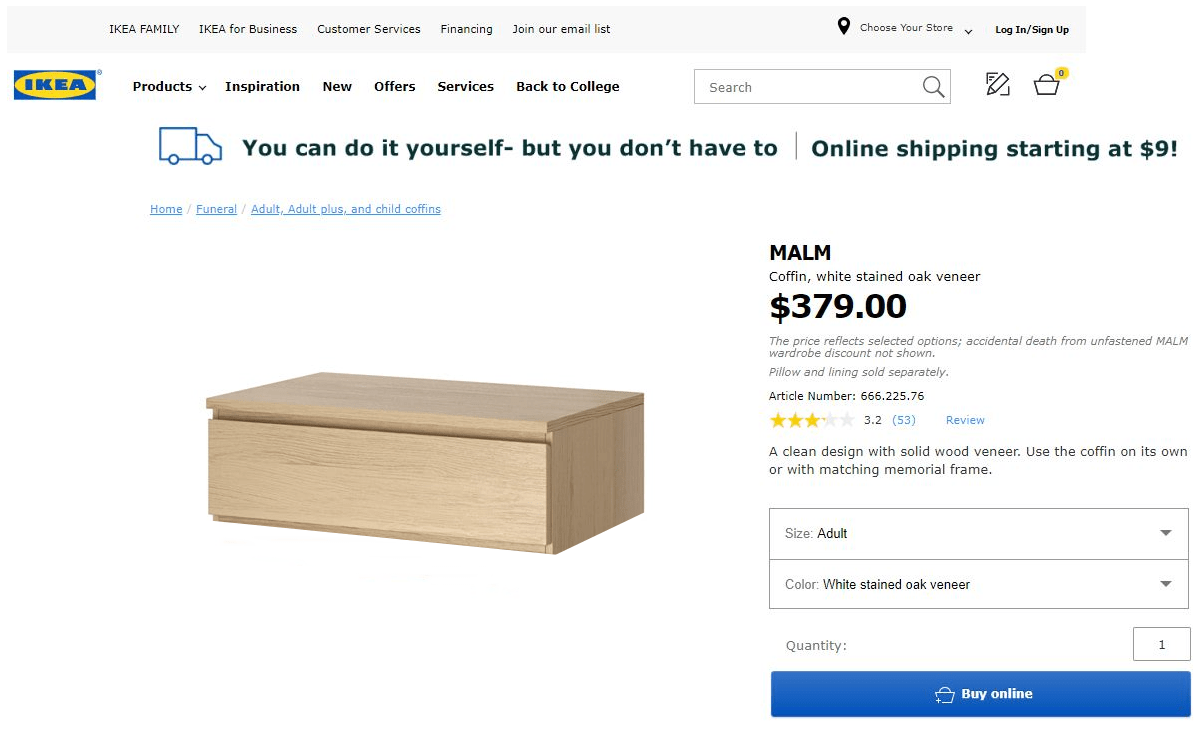Open the Customer Services menu
The image size is (1204, 752).
point(368,29)
